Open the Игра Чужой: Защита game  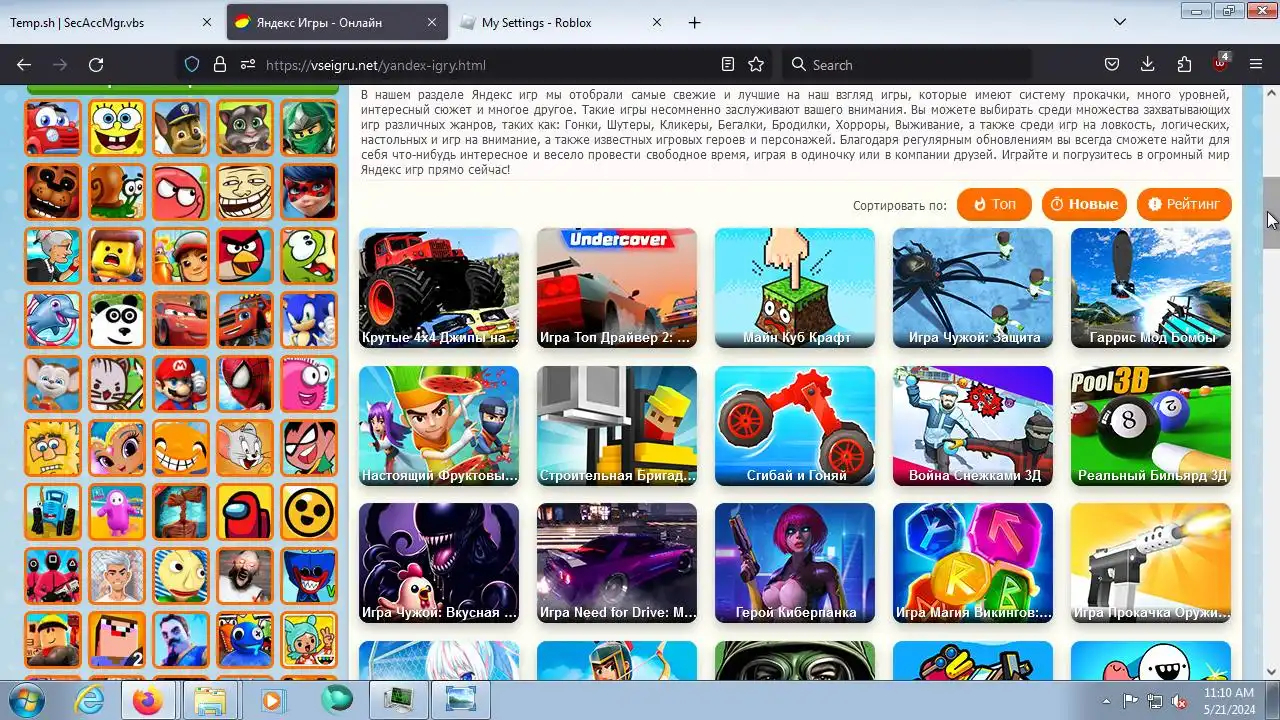point(973,288)
